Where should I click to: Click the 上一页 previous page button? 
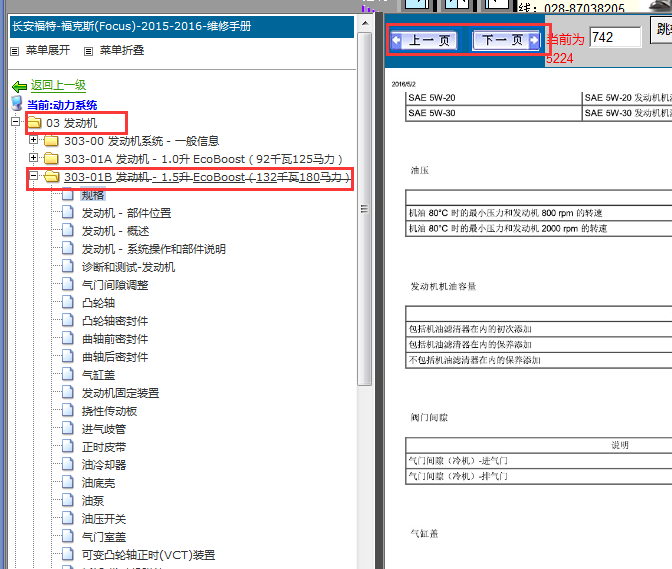[x=424, y=41]
